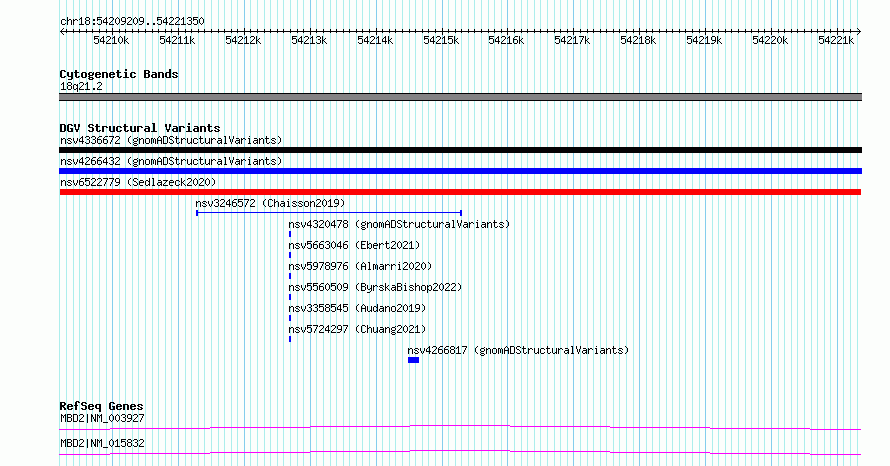Click the Cytogenetic Bands track title
This screenshot has width=890, height=466.
click(x=119, y=74)
